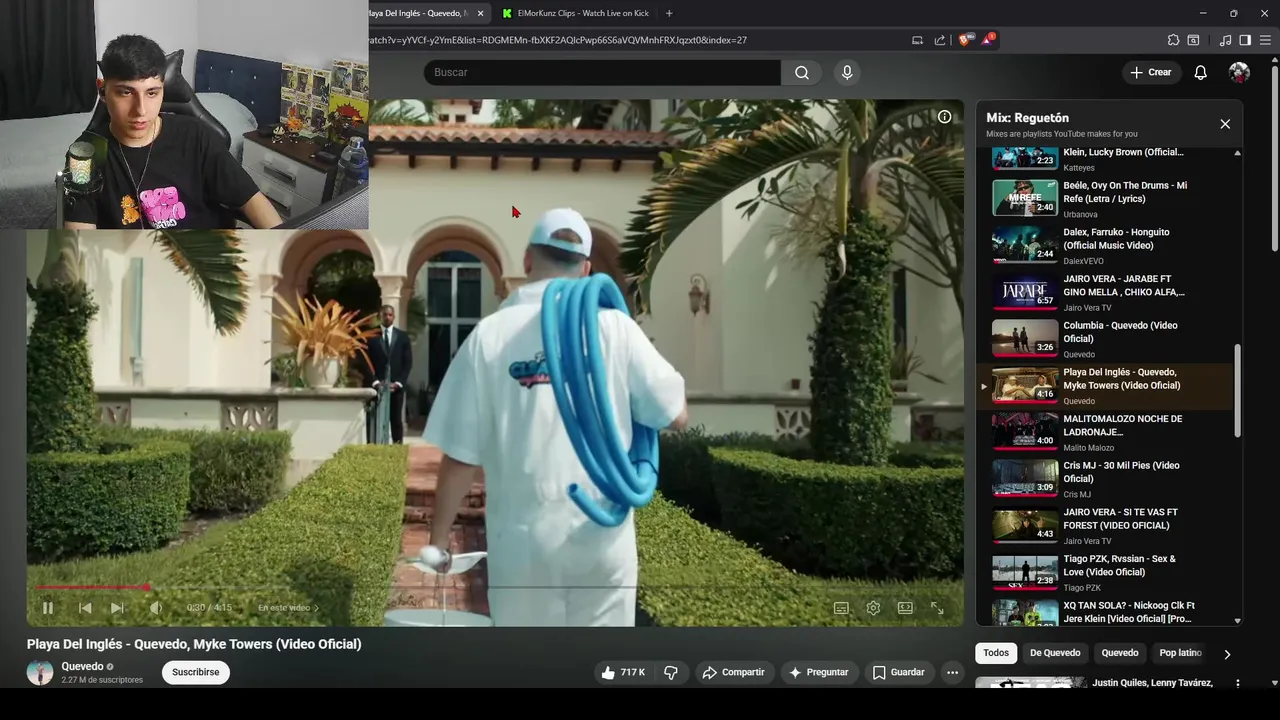1280x720 pixels.
Task: Click the search magnifier button
Action: click(x=802, y=72)
